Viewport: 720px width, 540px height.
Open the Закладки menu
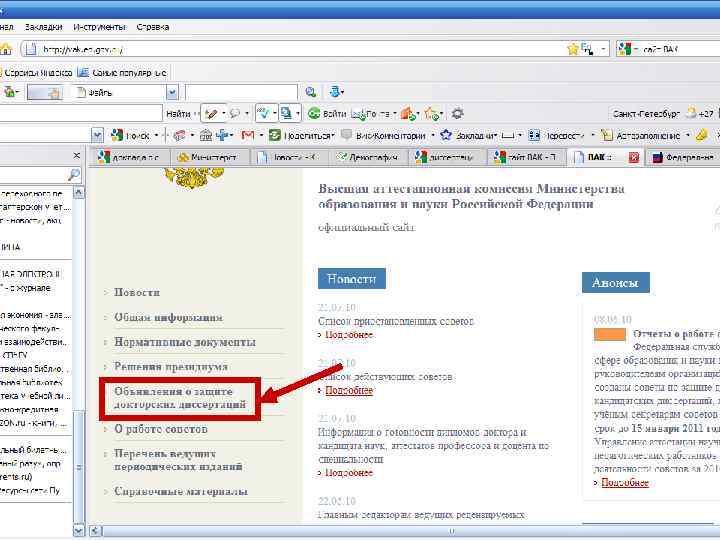(x=44, y=27)
